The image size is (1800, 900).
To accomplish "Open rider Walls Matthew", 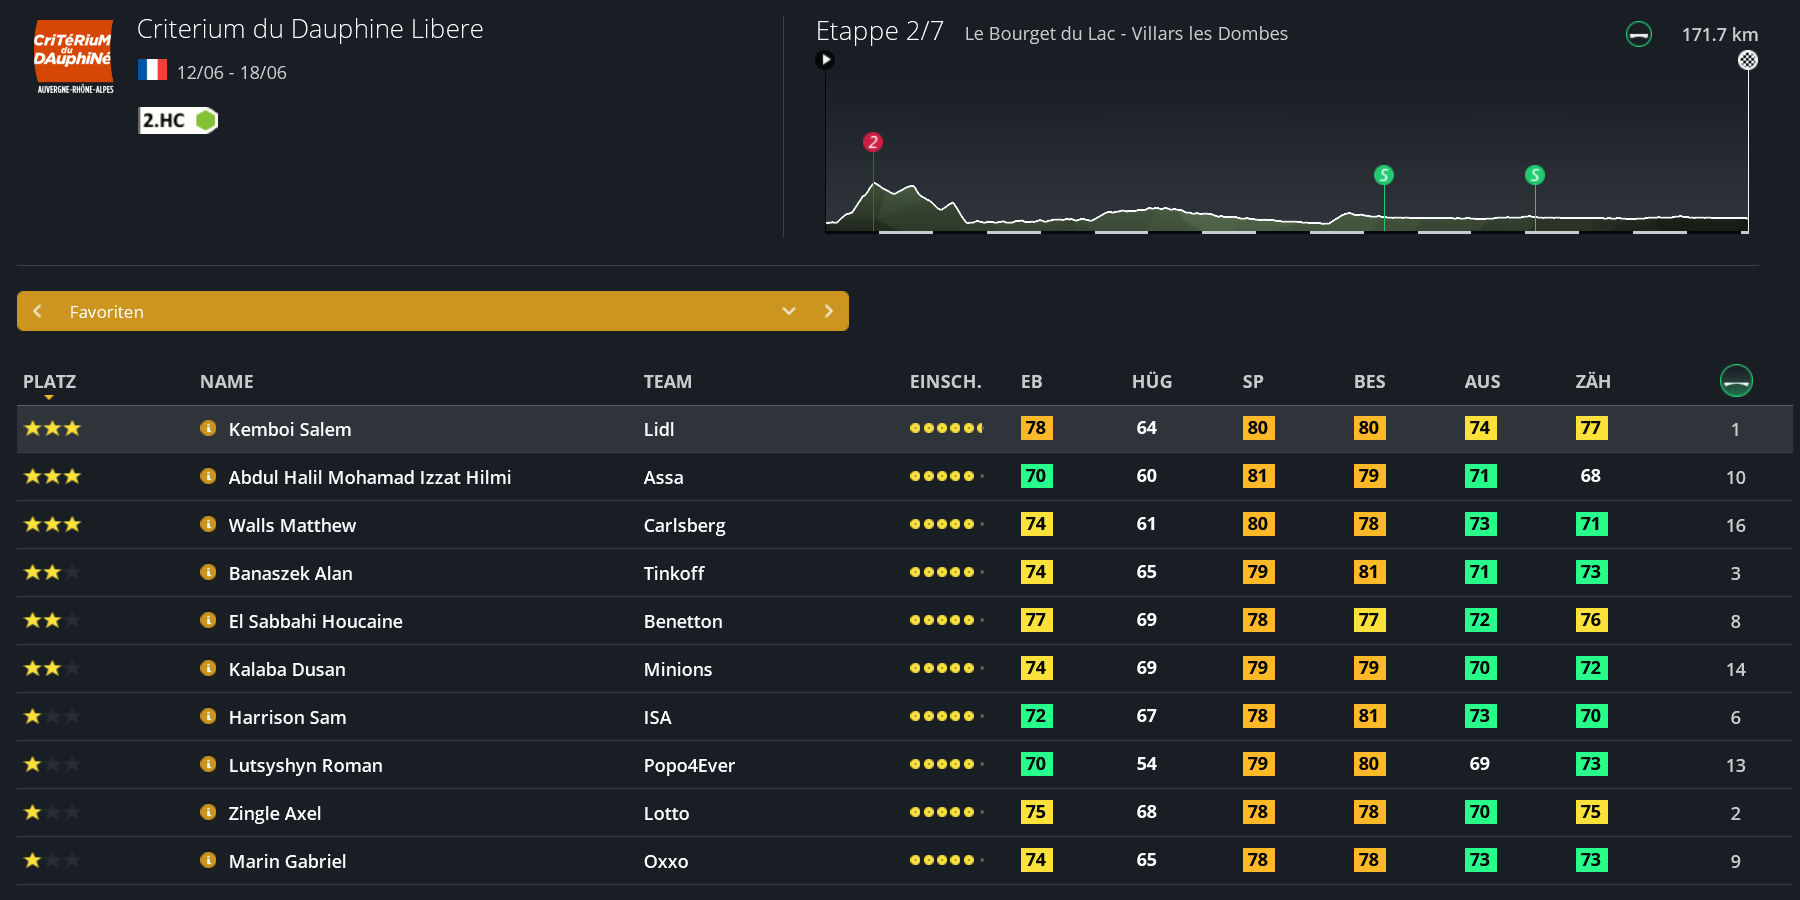I will [x=292, y=525].
